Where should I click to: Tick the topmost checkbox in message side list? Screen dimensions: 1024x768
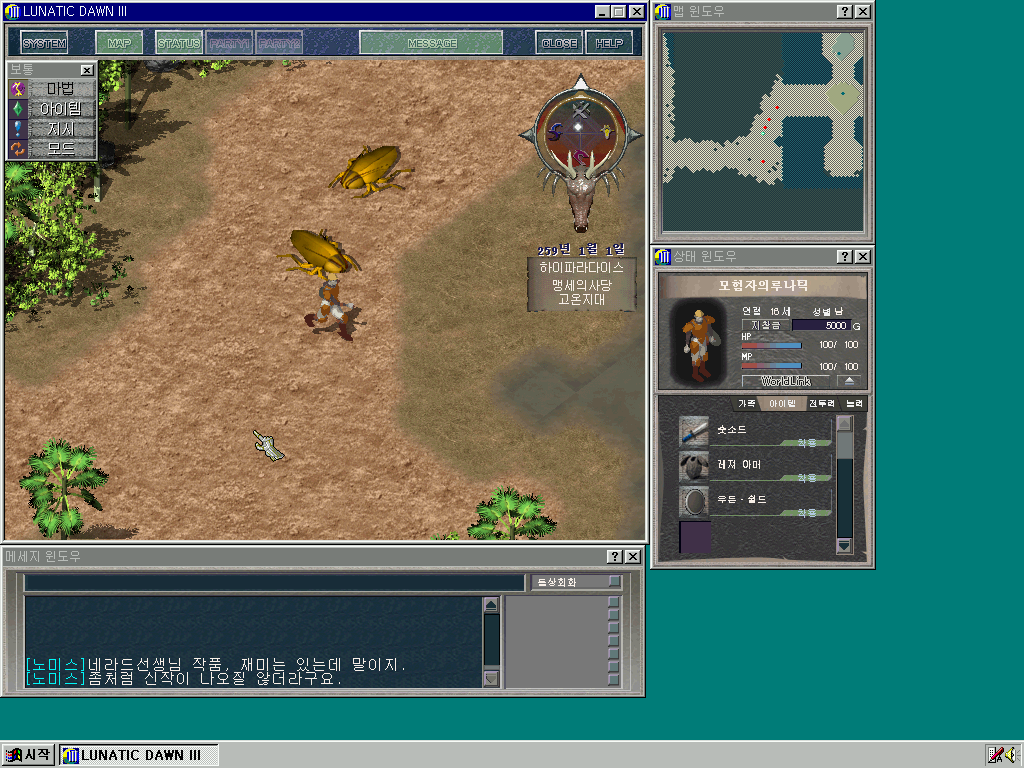click(x=613, y=601)
